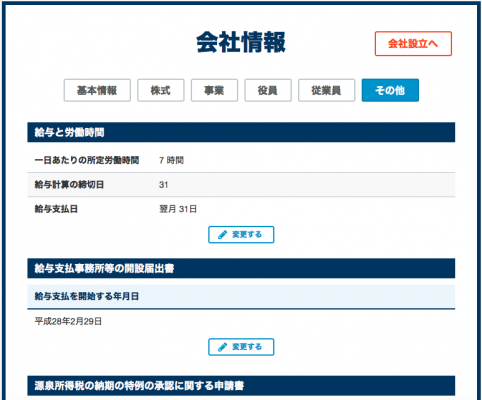Viewport: 482px width, 400px height.
Task: Click the 給与支払日 row showing 翌月 31日
Action: (x=241, y=209)
